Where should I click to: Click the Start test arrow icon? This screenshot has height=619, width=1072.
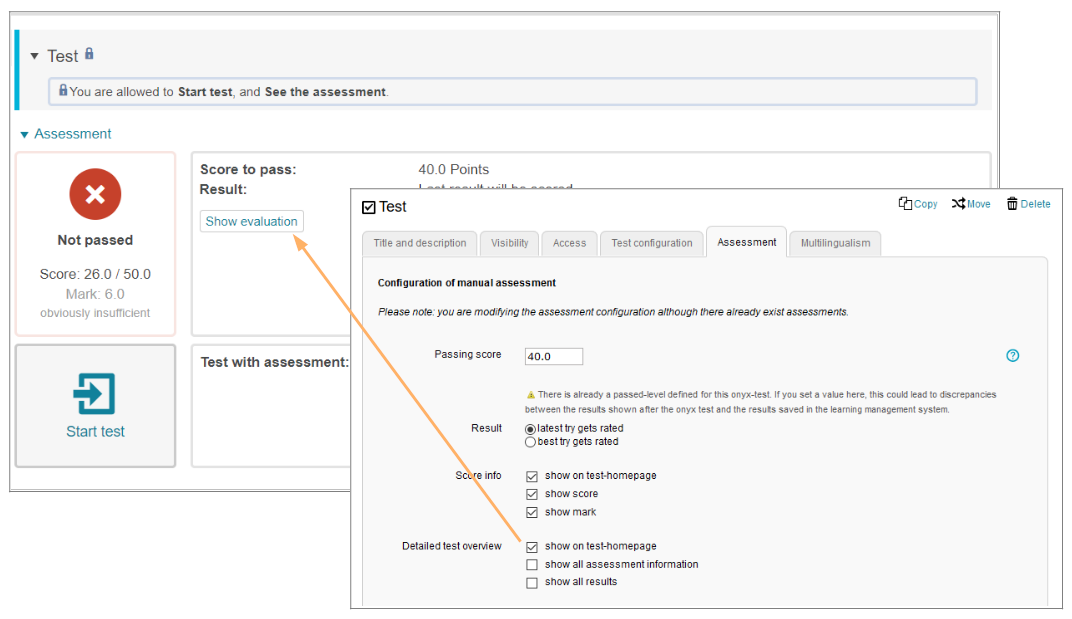click(95, 394)
